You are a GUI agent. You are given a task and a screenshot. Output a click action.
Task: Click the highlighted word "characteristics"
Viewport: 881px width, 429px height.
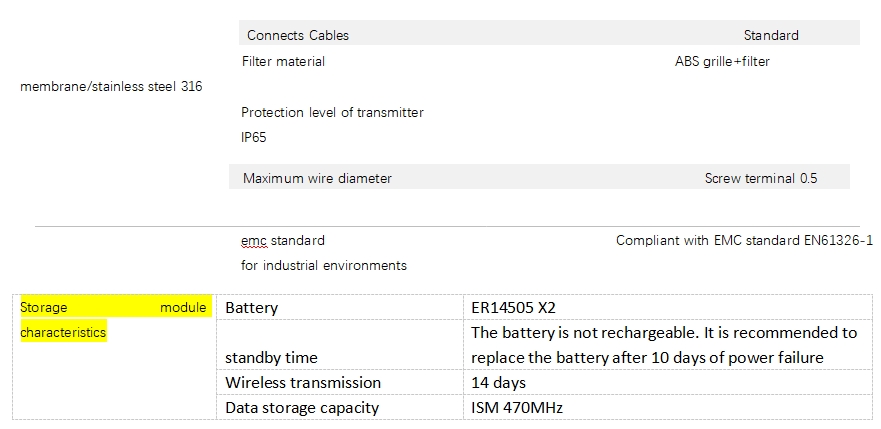pos(63,332)
